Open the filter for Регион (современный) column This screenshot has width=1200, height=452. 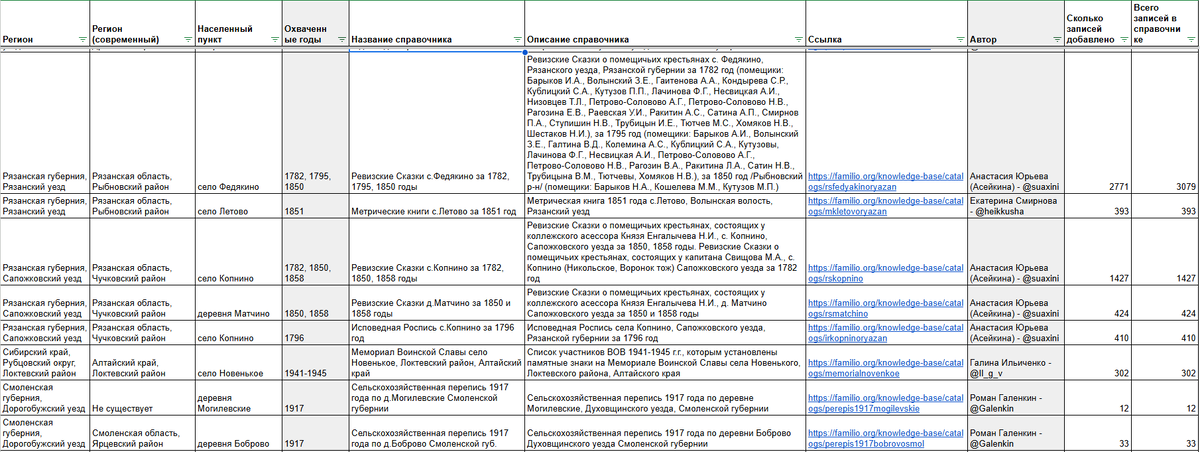tap(186, 40)
